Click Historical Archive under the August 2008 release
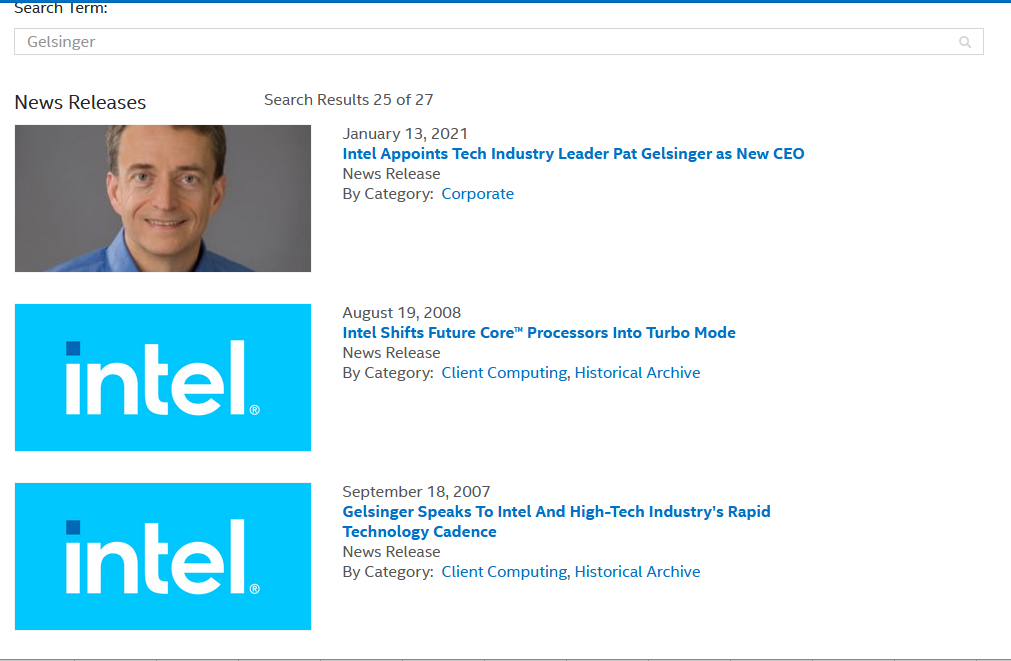Image resolution: width=1011 pixels, height=661 pixels. 637,373
